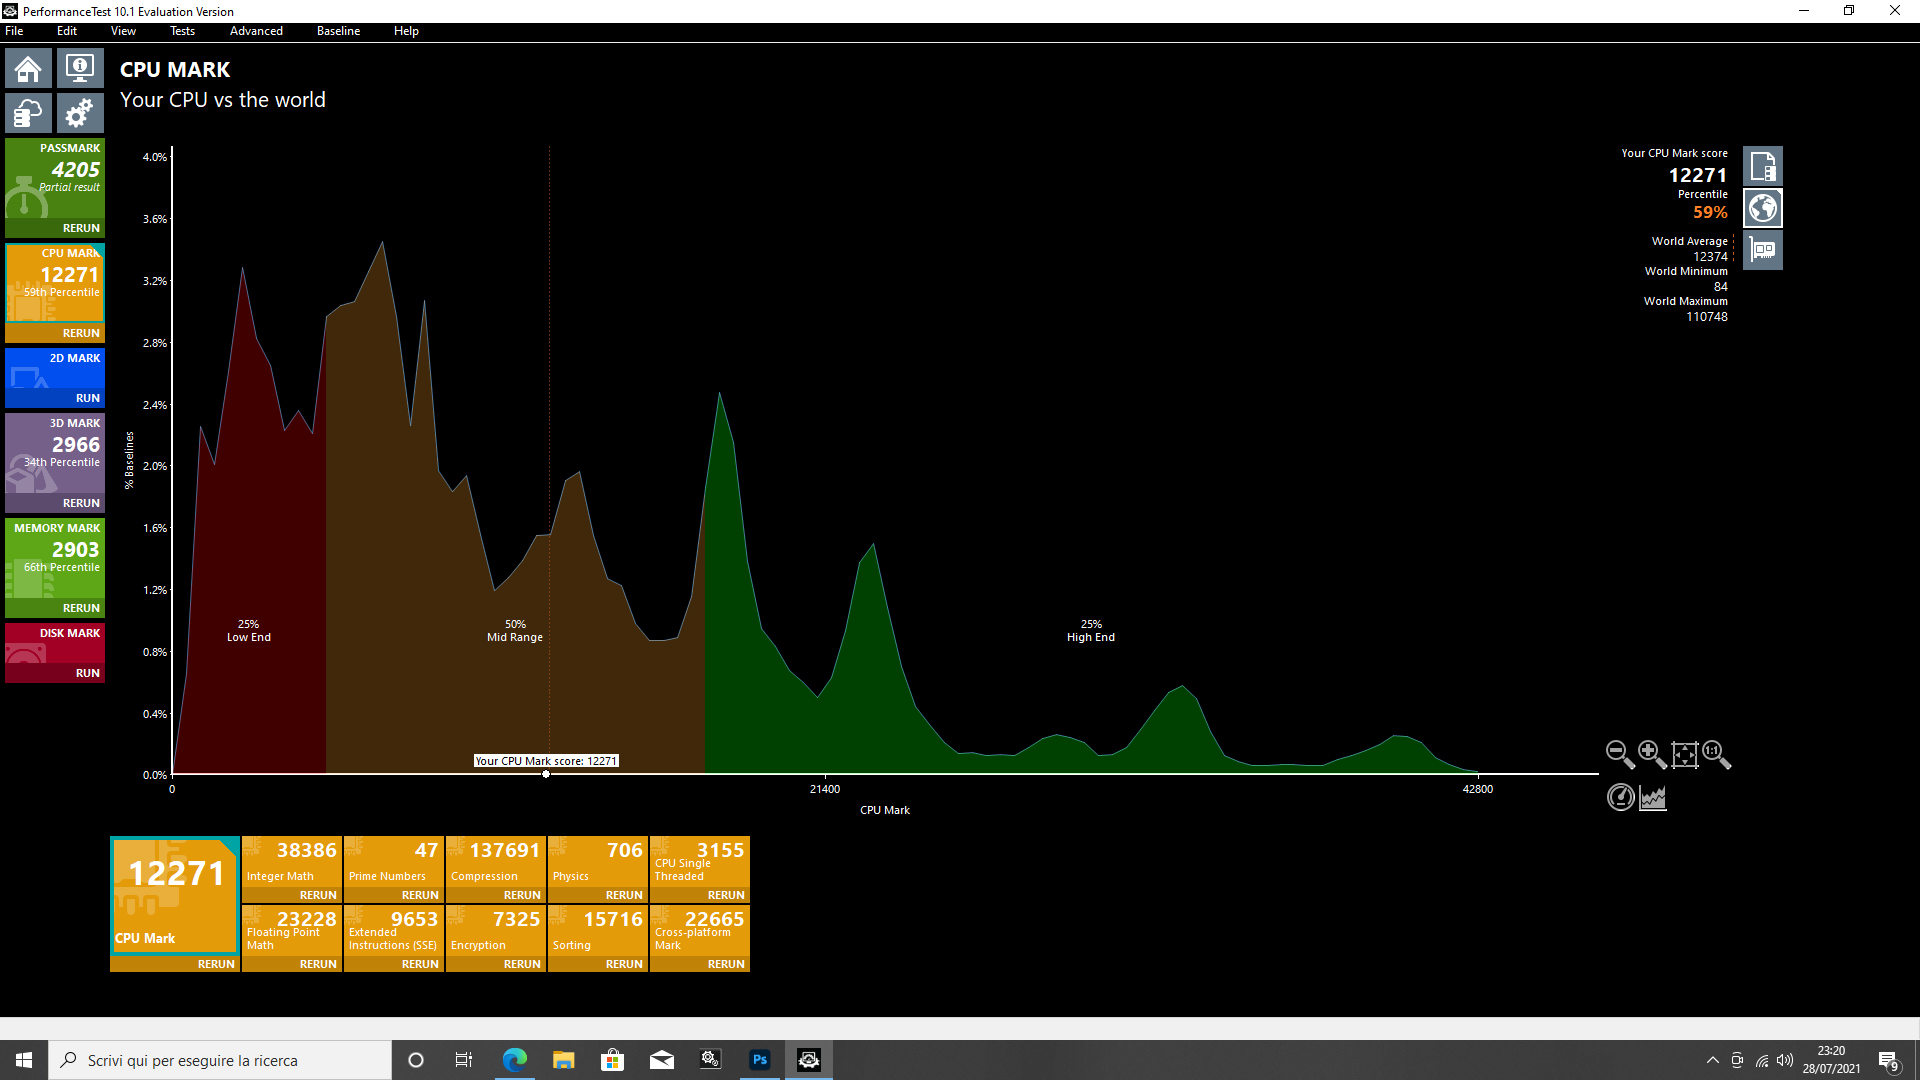
Task: Open Photoshop from the taskbar
Action: tap(760, 1060)
